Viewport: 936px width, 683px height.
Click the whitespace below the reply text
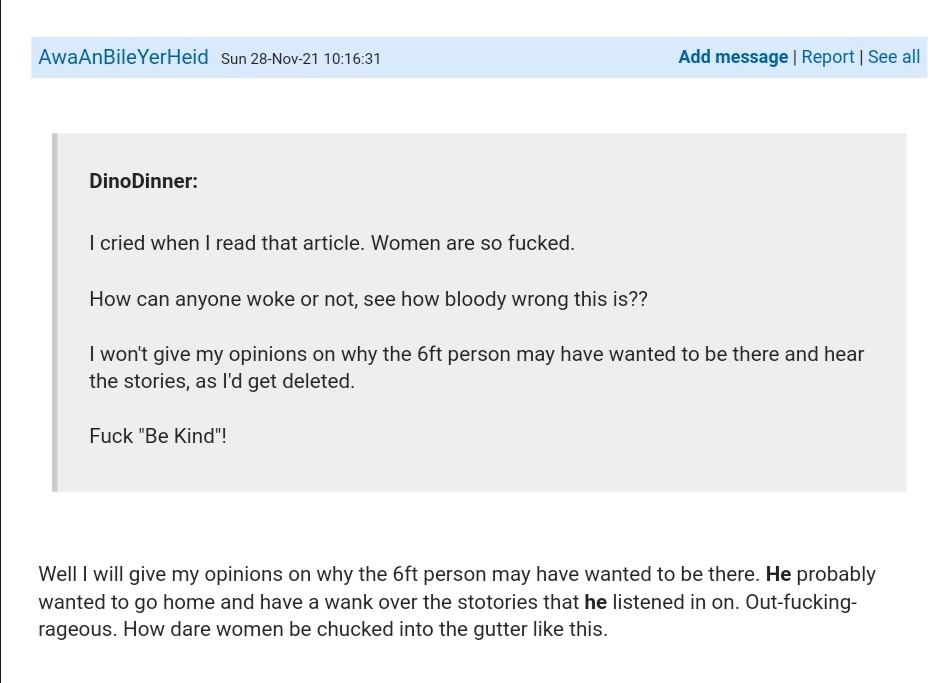tap(468, 660)
